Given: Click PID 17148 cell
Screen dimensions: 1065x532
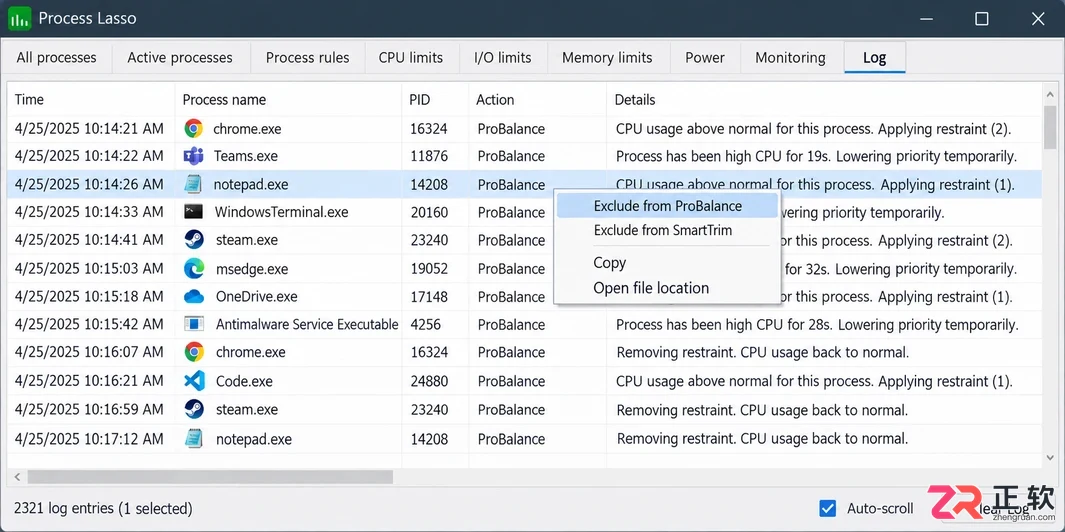Looking at the screenshot, I should click(x=429, y=296).
